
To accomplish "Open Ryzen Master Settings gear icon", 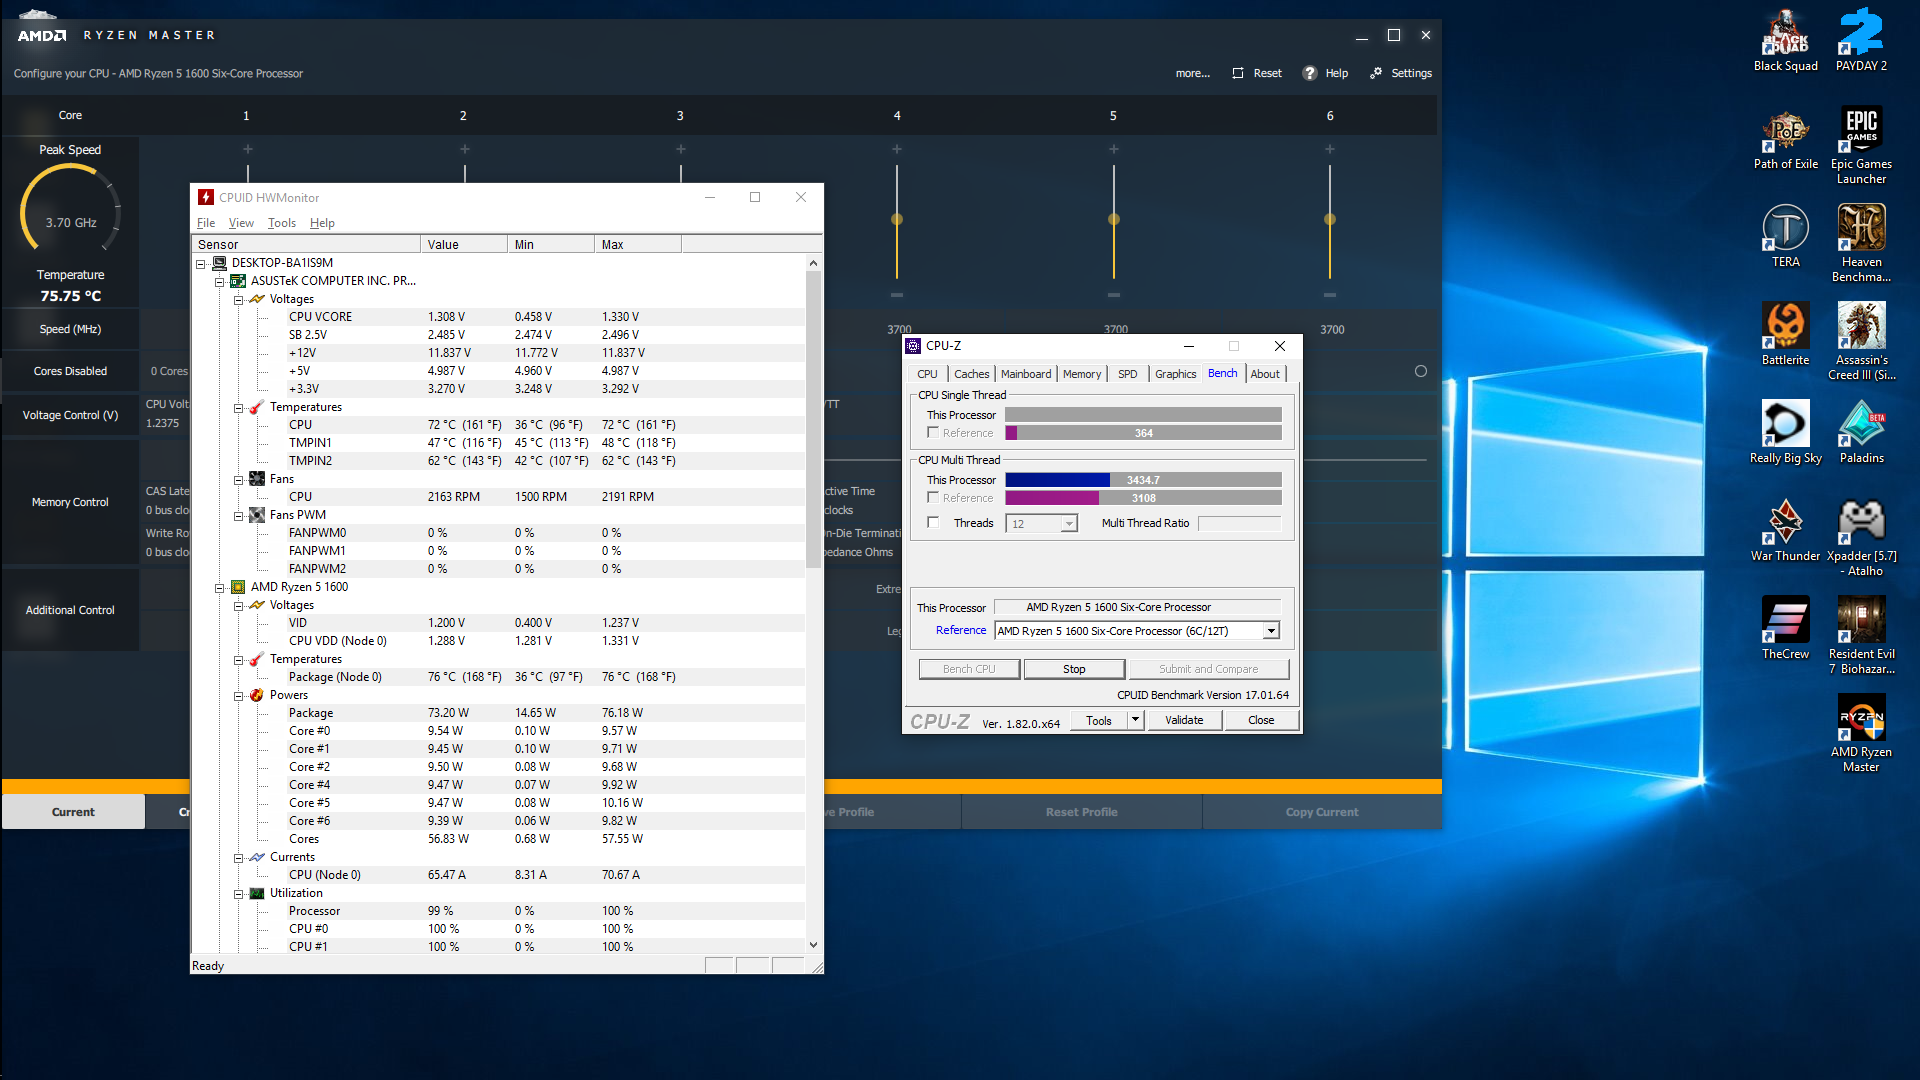I will 1376,73.
